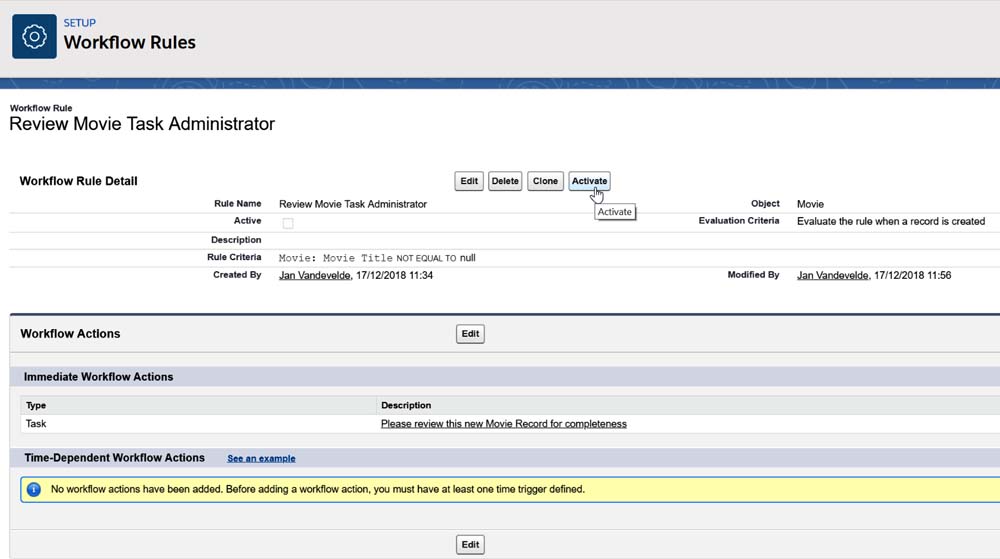Click Edit beside Workflow Actions heading
1000x559 pixels.
click(470, 334)
